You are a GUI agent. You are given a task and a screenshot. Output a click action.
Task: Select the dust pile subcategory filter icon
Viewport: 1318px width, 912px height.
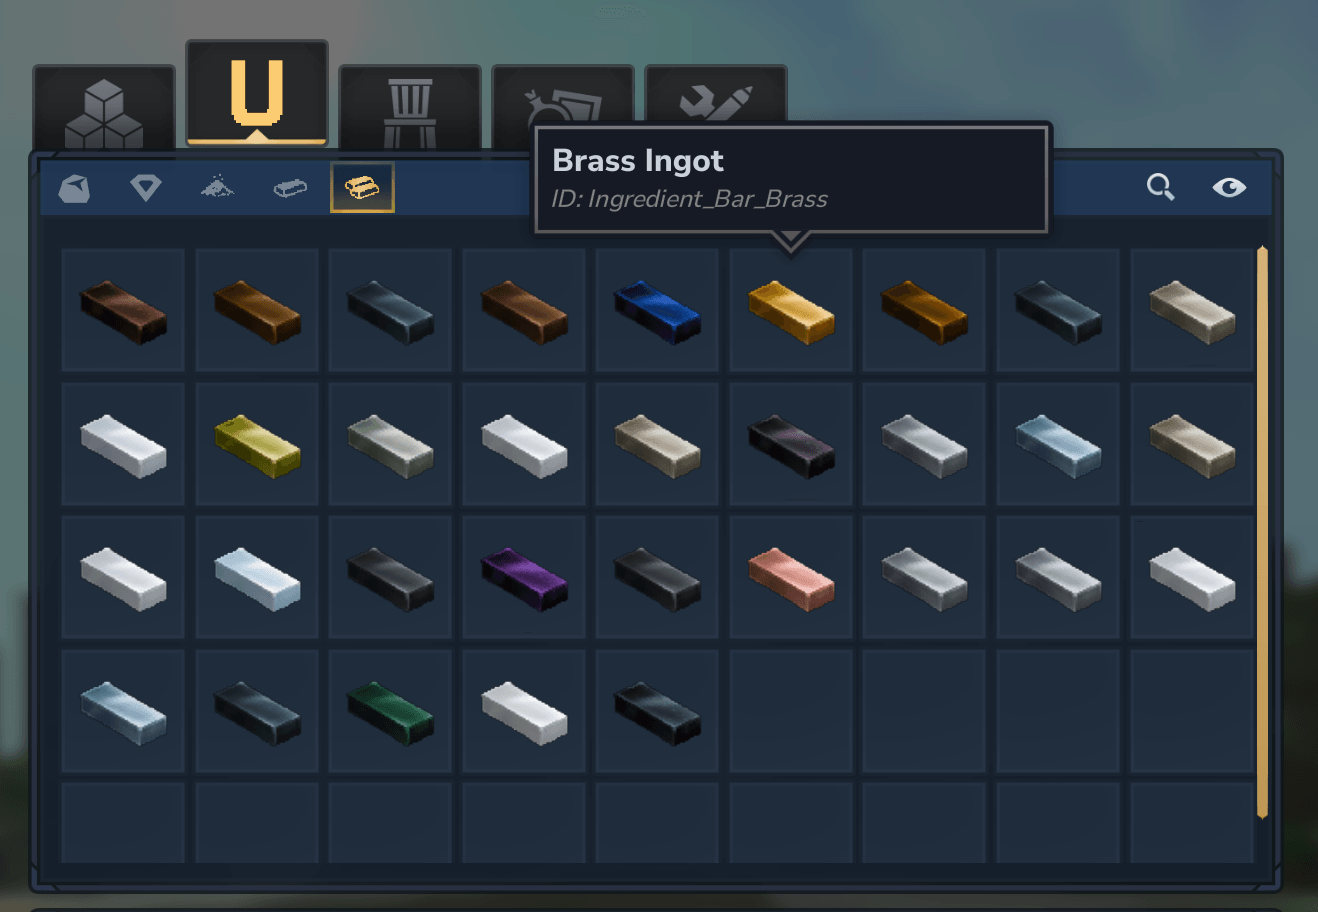[218, 188]
